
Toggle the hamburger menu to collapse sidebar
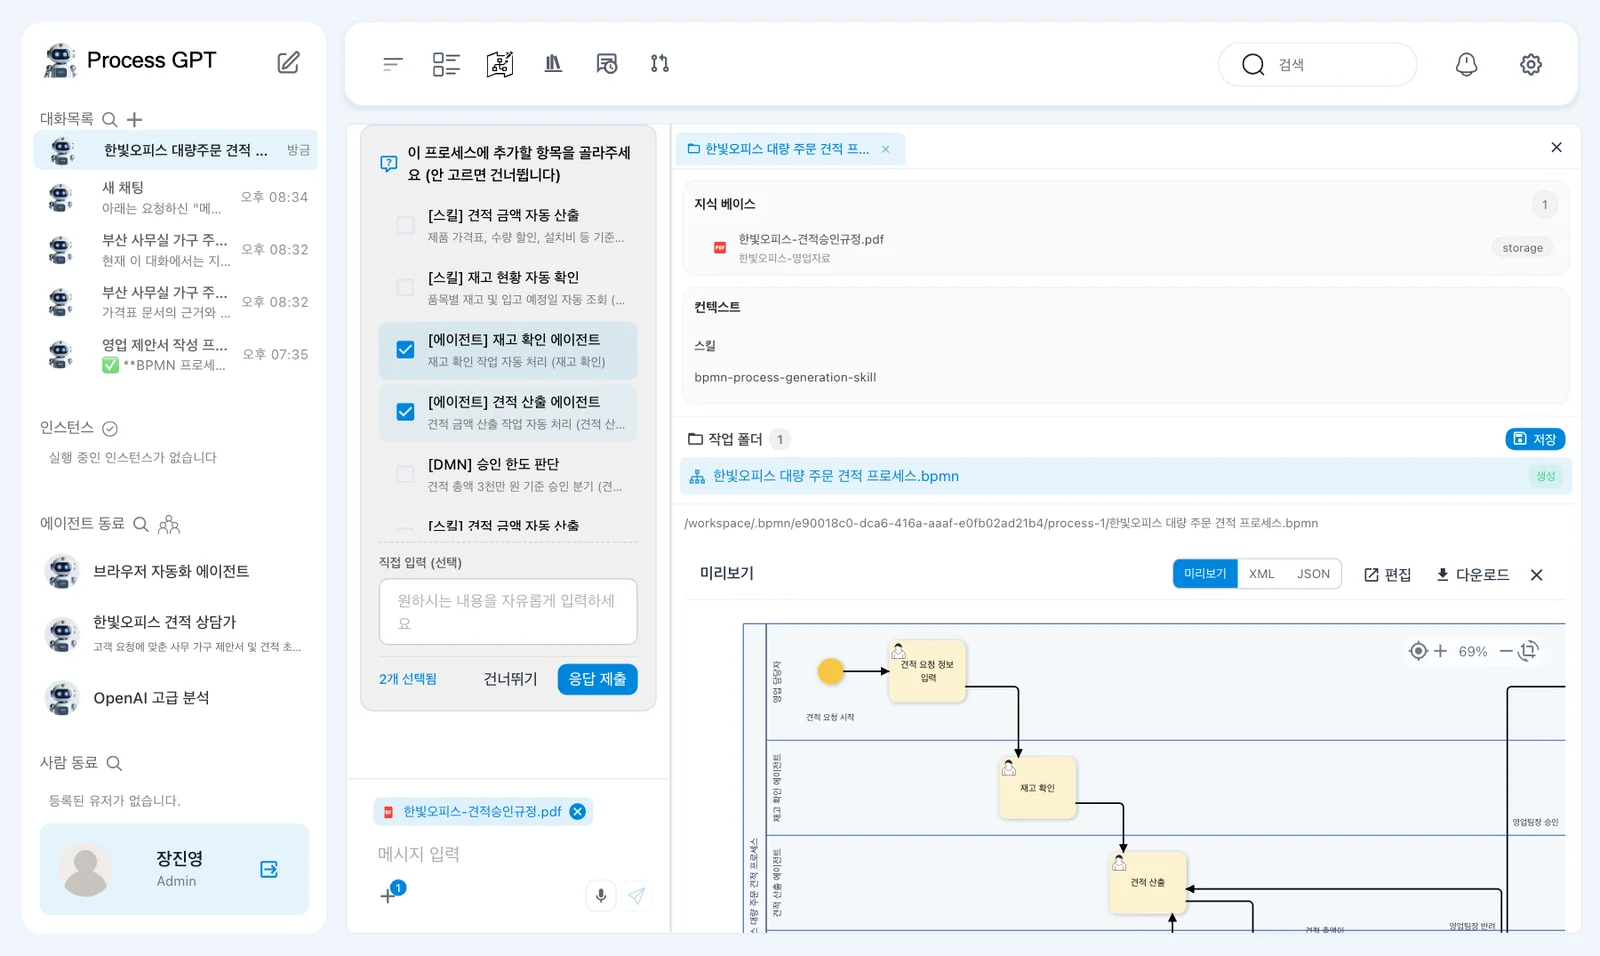tap(392, 64)
